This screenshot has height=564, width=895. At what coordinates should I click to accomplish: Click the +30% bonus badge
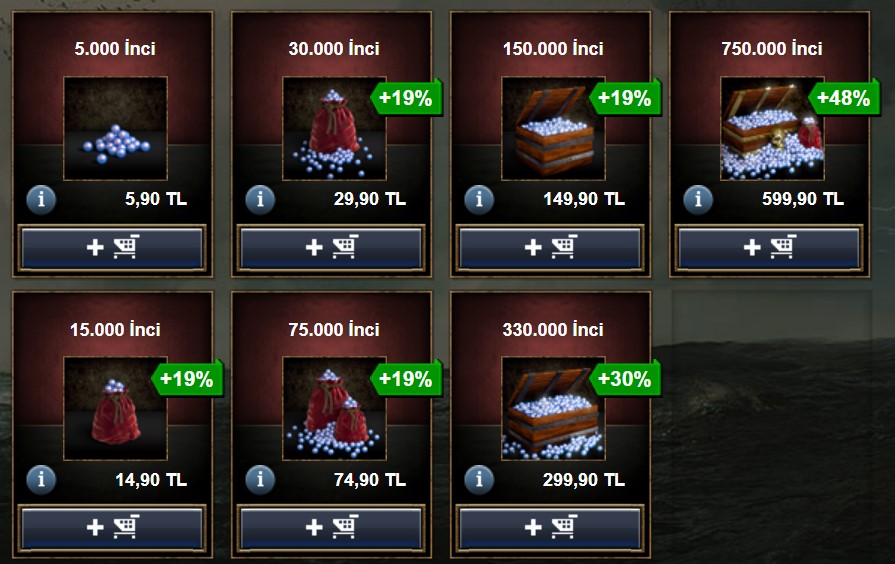tap(625, 378)
